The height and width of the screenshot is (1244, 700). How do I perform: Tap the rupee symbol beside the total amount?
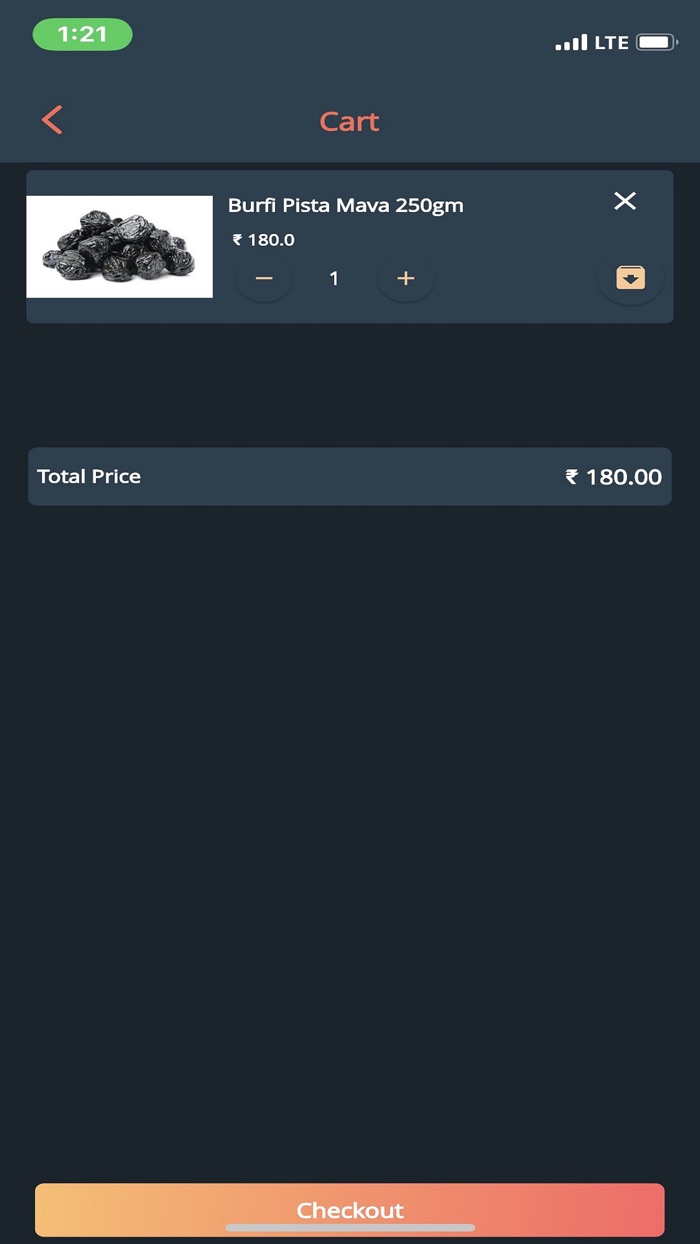(x=572, y=476)
